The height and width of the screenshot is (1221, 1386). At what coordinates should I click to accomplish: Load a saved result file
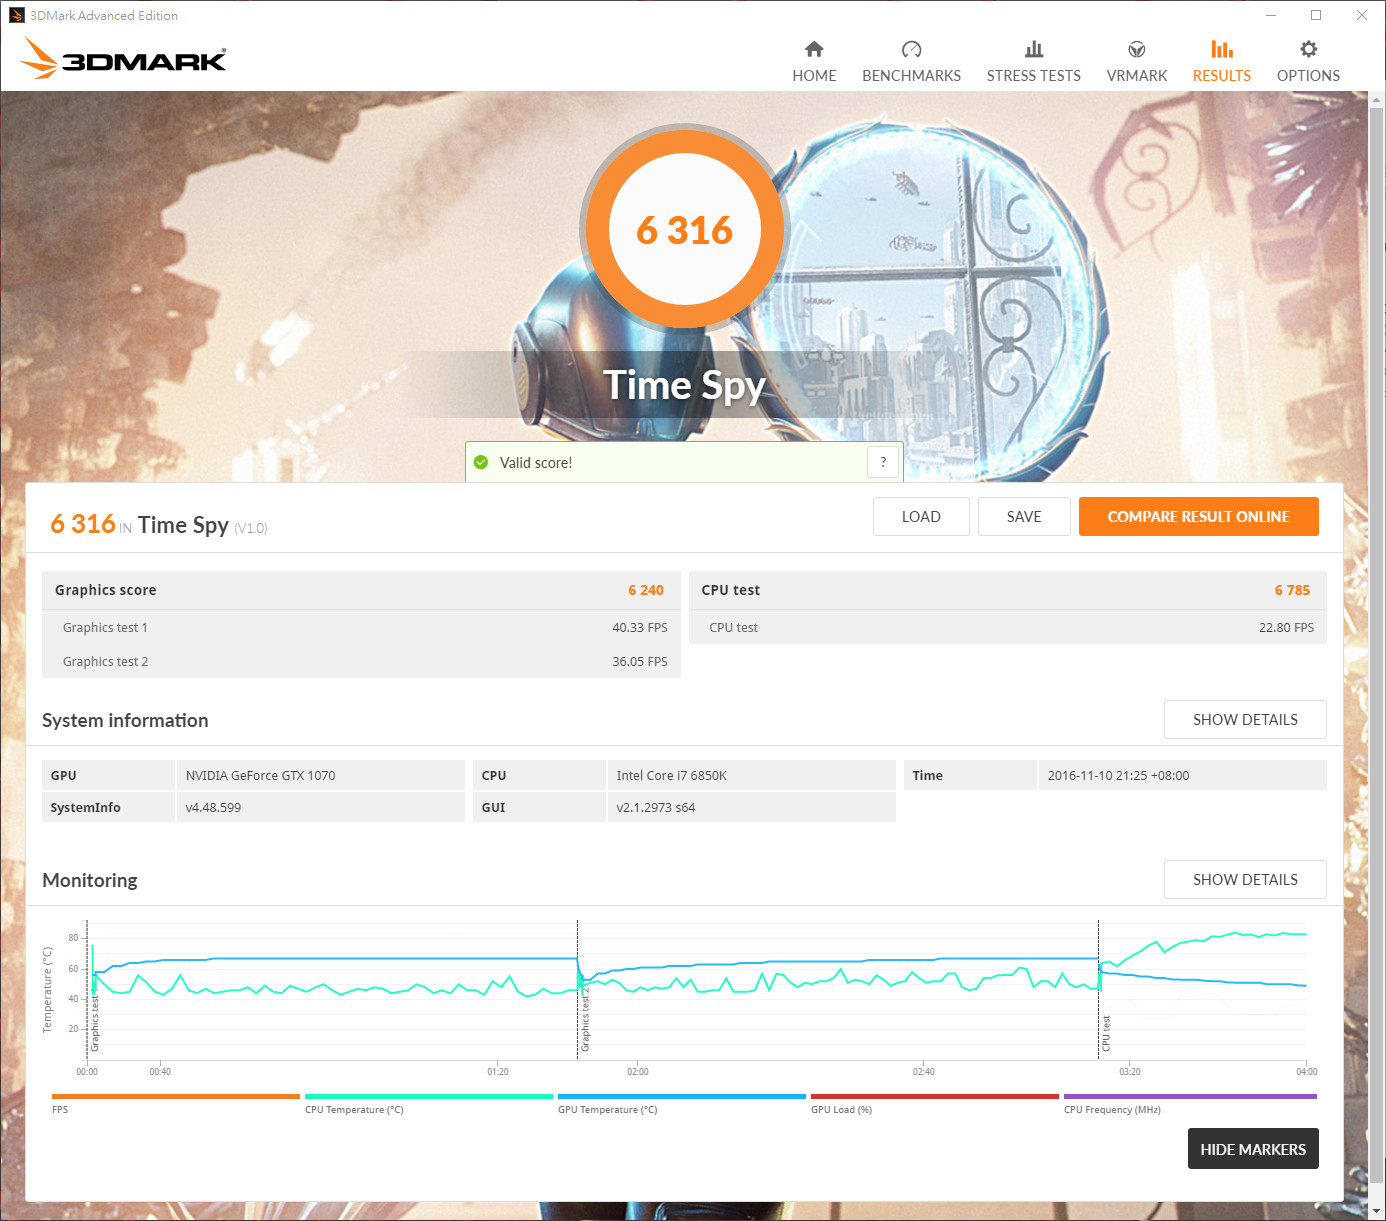(921, 516)
